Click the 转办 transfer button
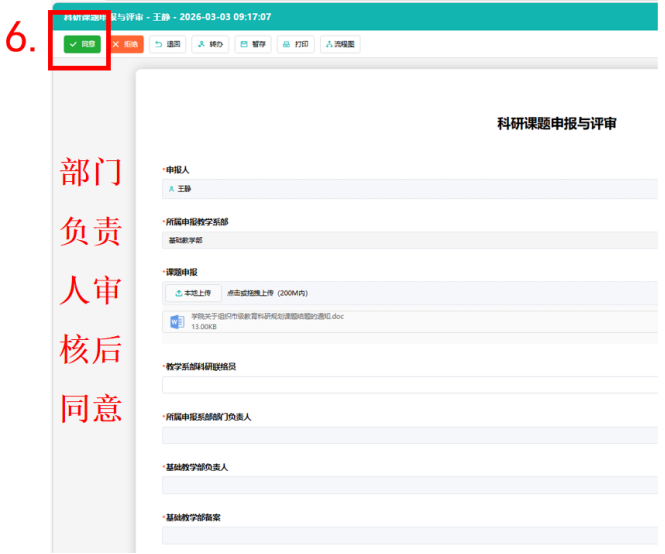The width and height of the screenshot is (665, 554). click(168, 45)
